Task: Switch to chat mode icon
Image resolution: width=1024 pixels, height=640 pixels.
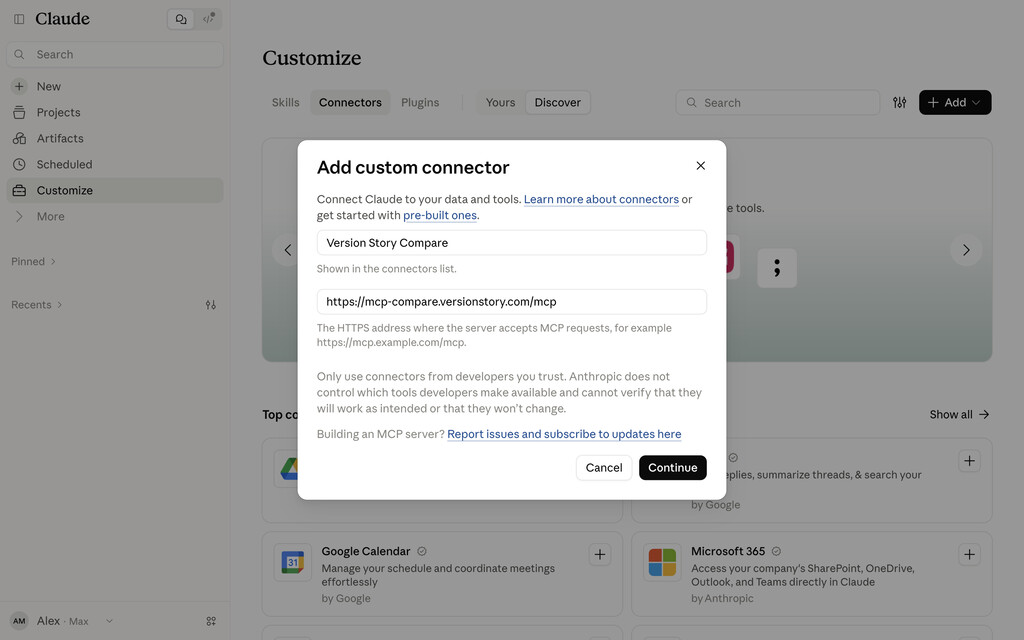Action: coord(181,19)
